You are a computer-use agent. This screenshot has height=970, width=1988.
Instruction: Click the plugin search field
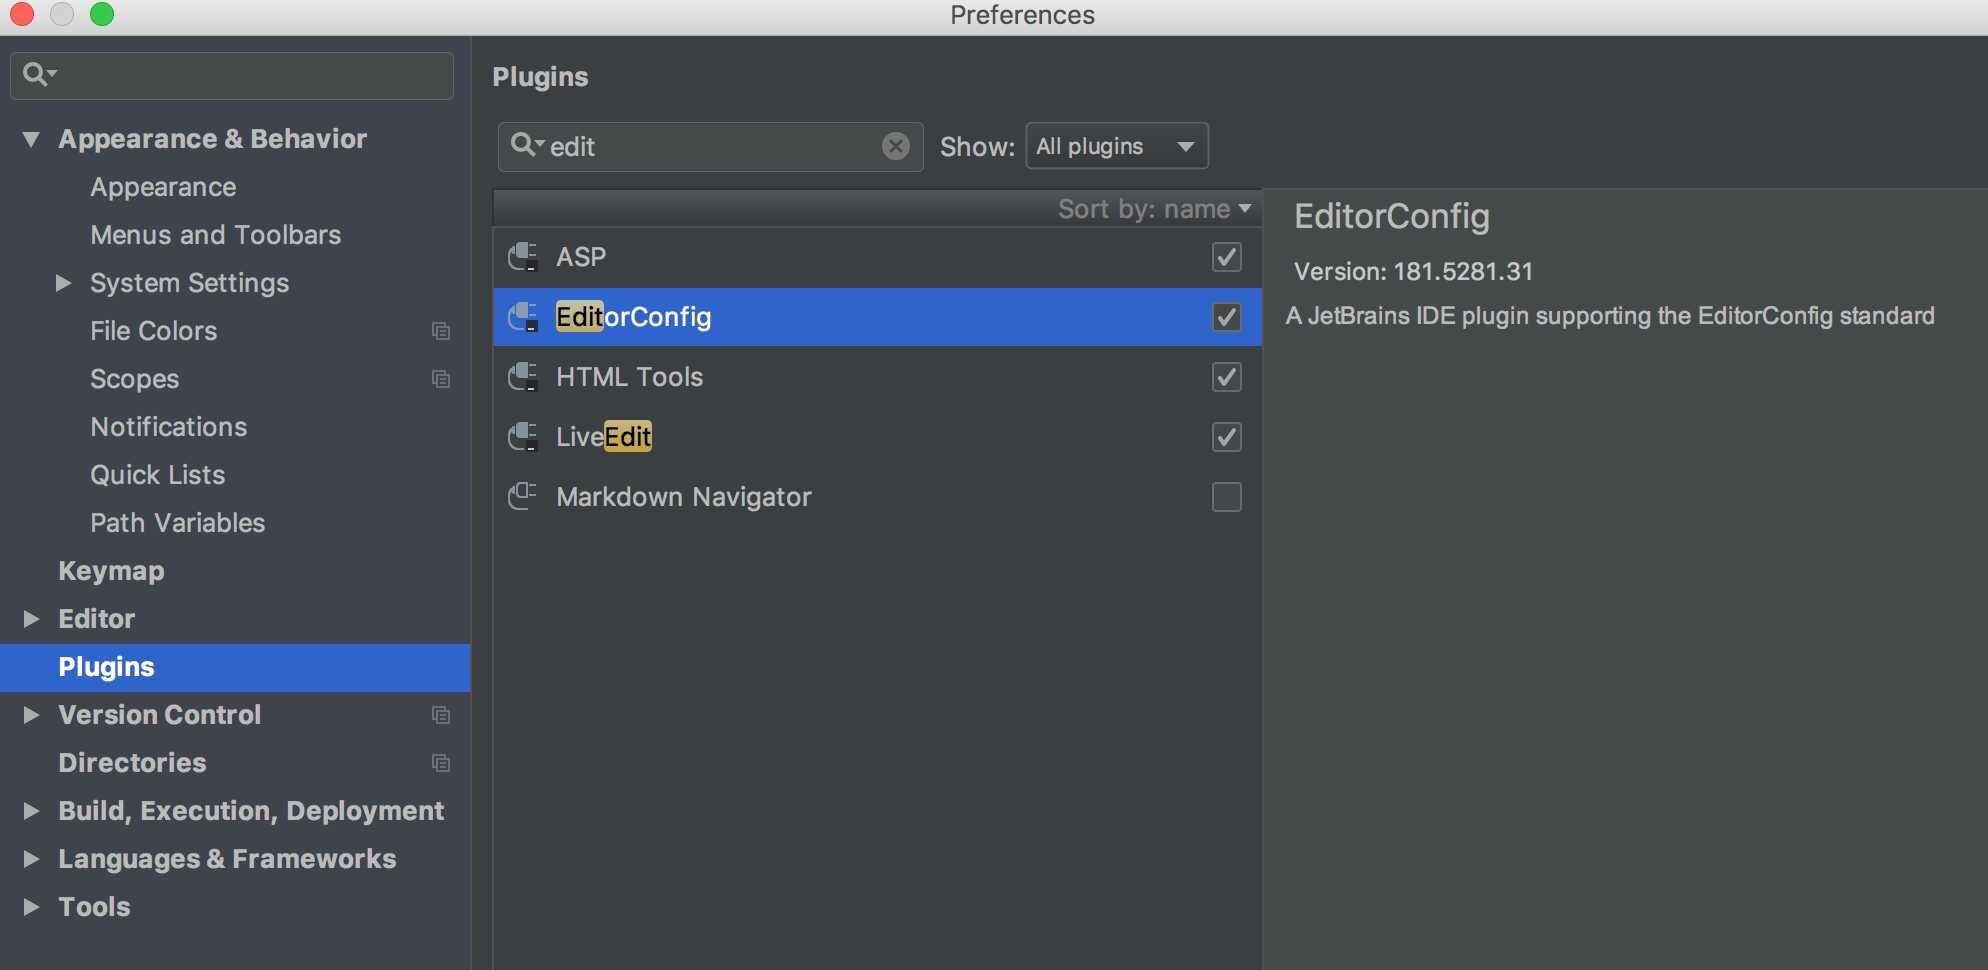(x=710, y=147)
